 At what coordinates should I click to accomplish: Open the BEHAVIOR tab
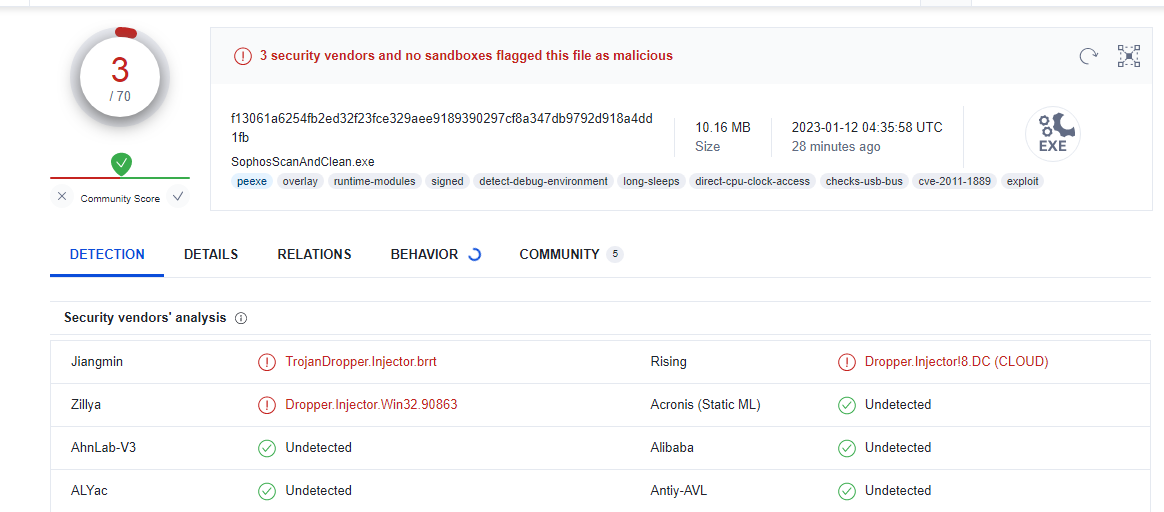pyautogui.click(x=424, y=254)
